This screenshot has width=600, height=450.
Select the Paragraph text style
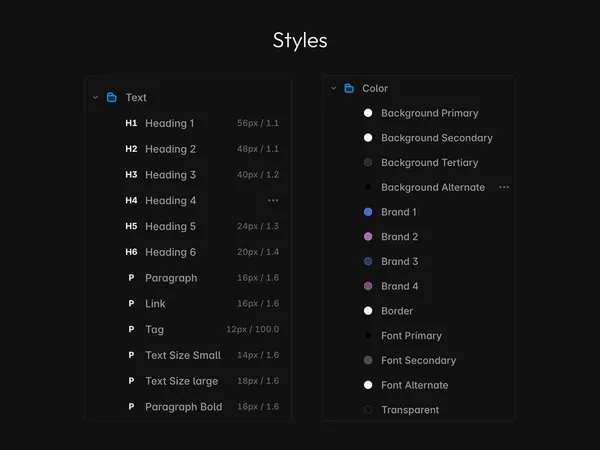(171, 278)
